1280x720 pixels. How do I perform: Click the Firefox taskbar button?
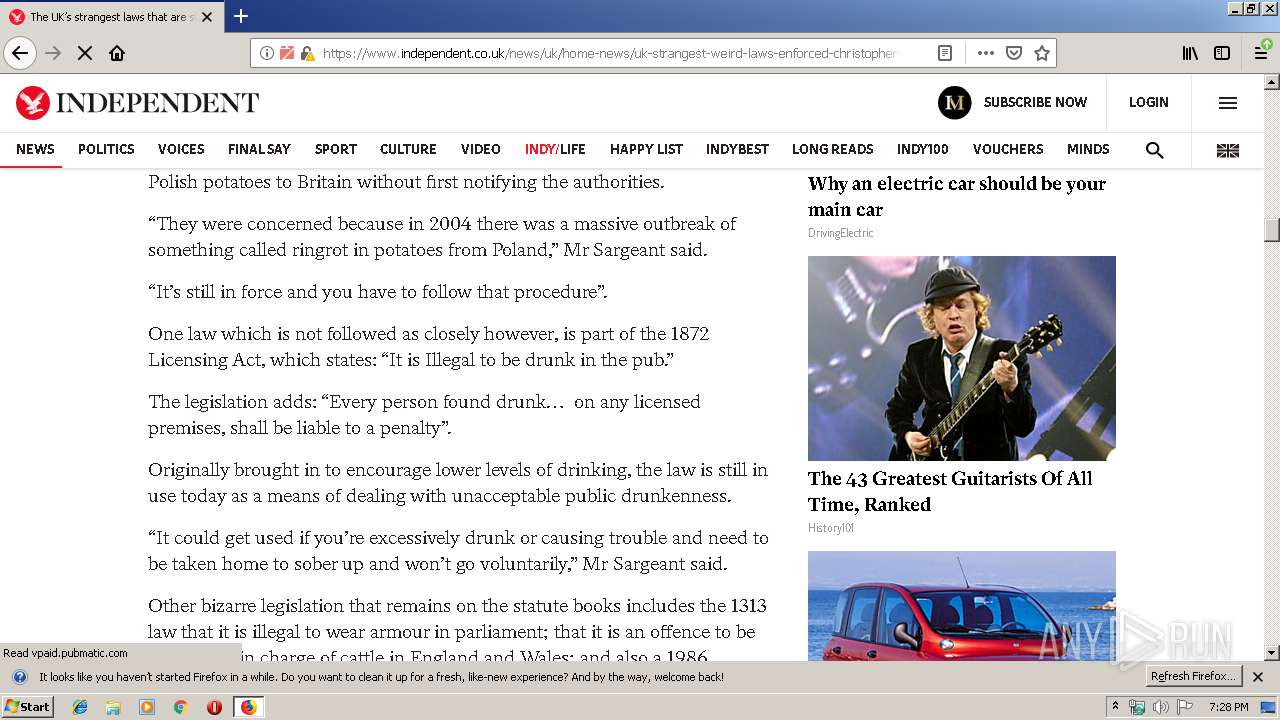248,707
